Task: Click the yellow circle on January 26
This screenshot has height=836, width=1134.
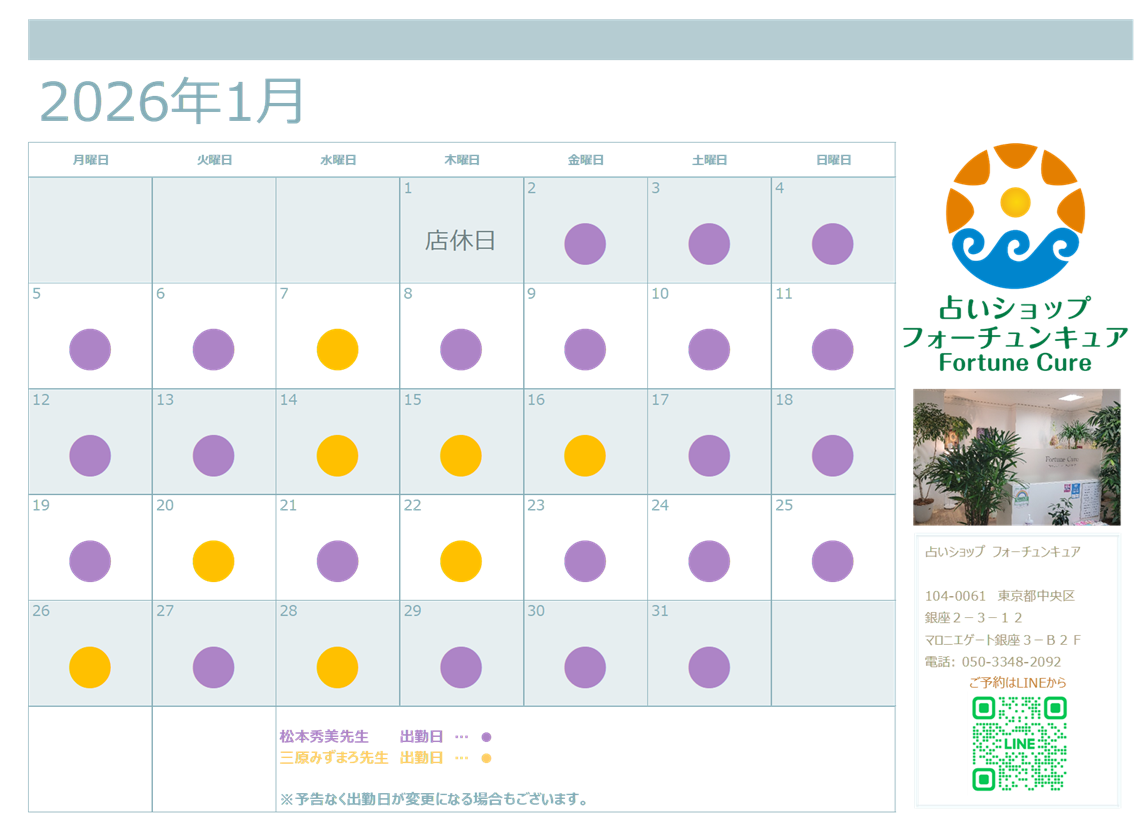Action: coord(90,667)
